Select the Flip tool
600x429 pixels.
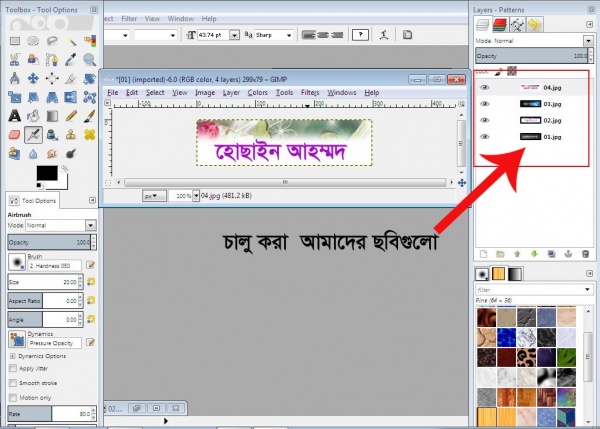pyautogui.click(x=71, y=97)
